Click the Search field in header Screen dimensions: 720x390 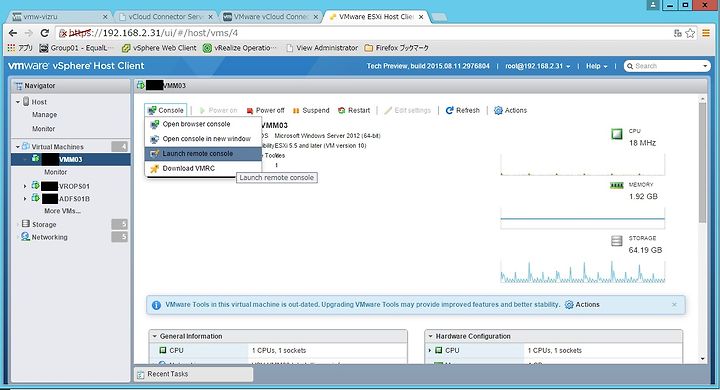click(x=667, y=66)
